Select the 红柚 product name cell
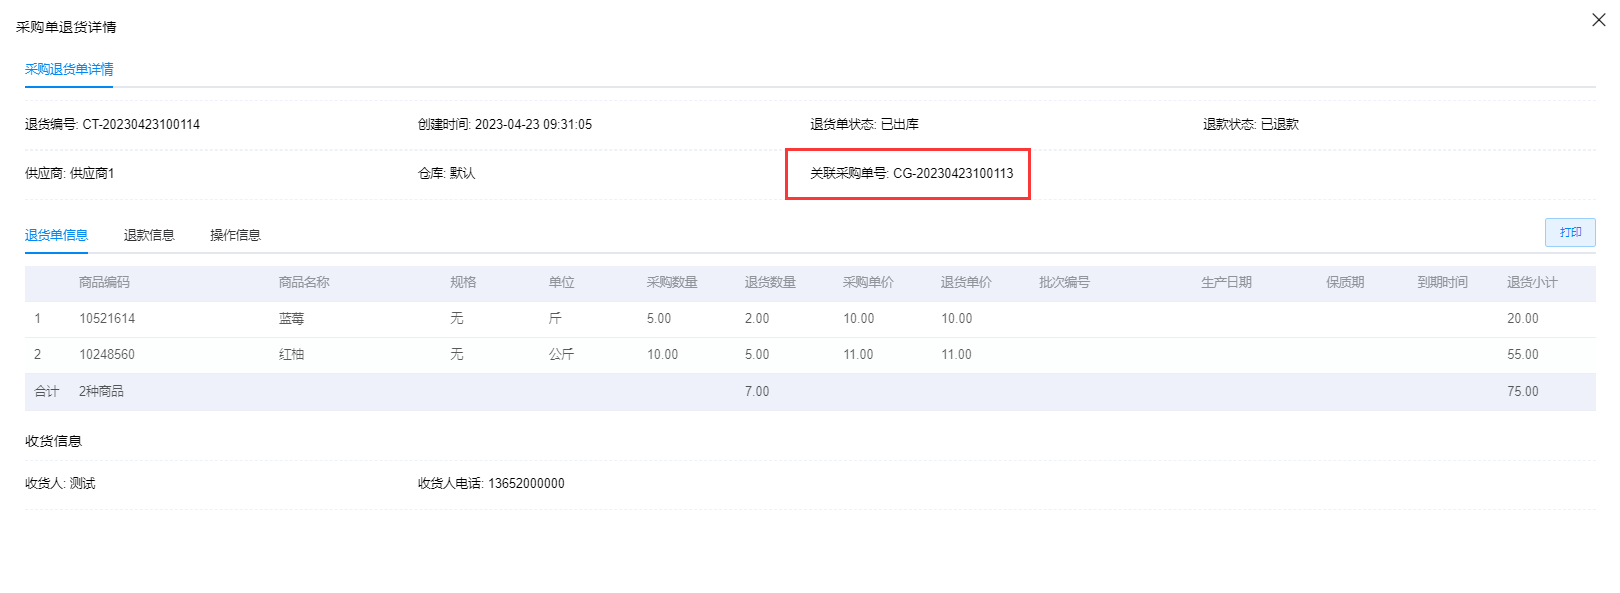 (x=291, y=354)
